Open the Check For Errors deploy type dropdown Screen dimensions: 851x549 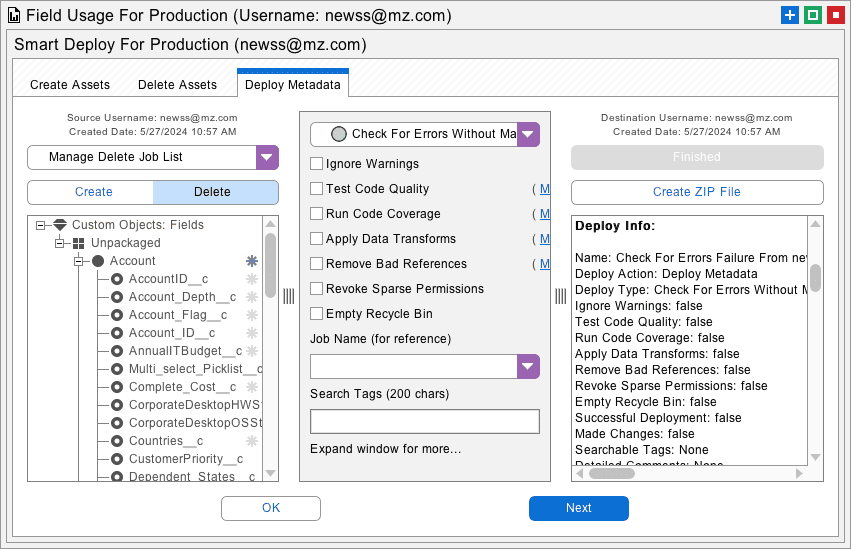(528, 134)
